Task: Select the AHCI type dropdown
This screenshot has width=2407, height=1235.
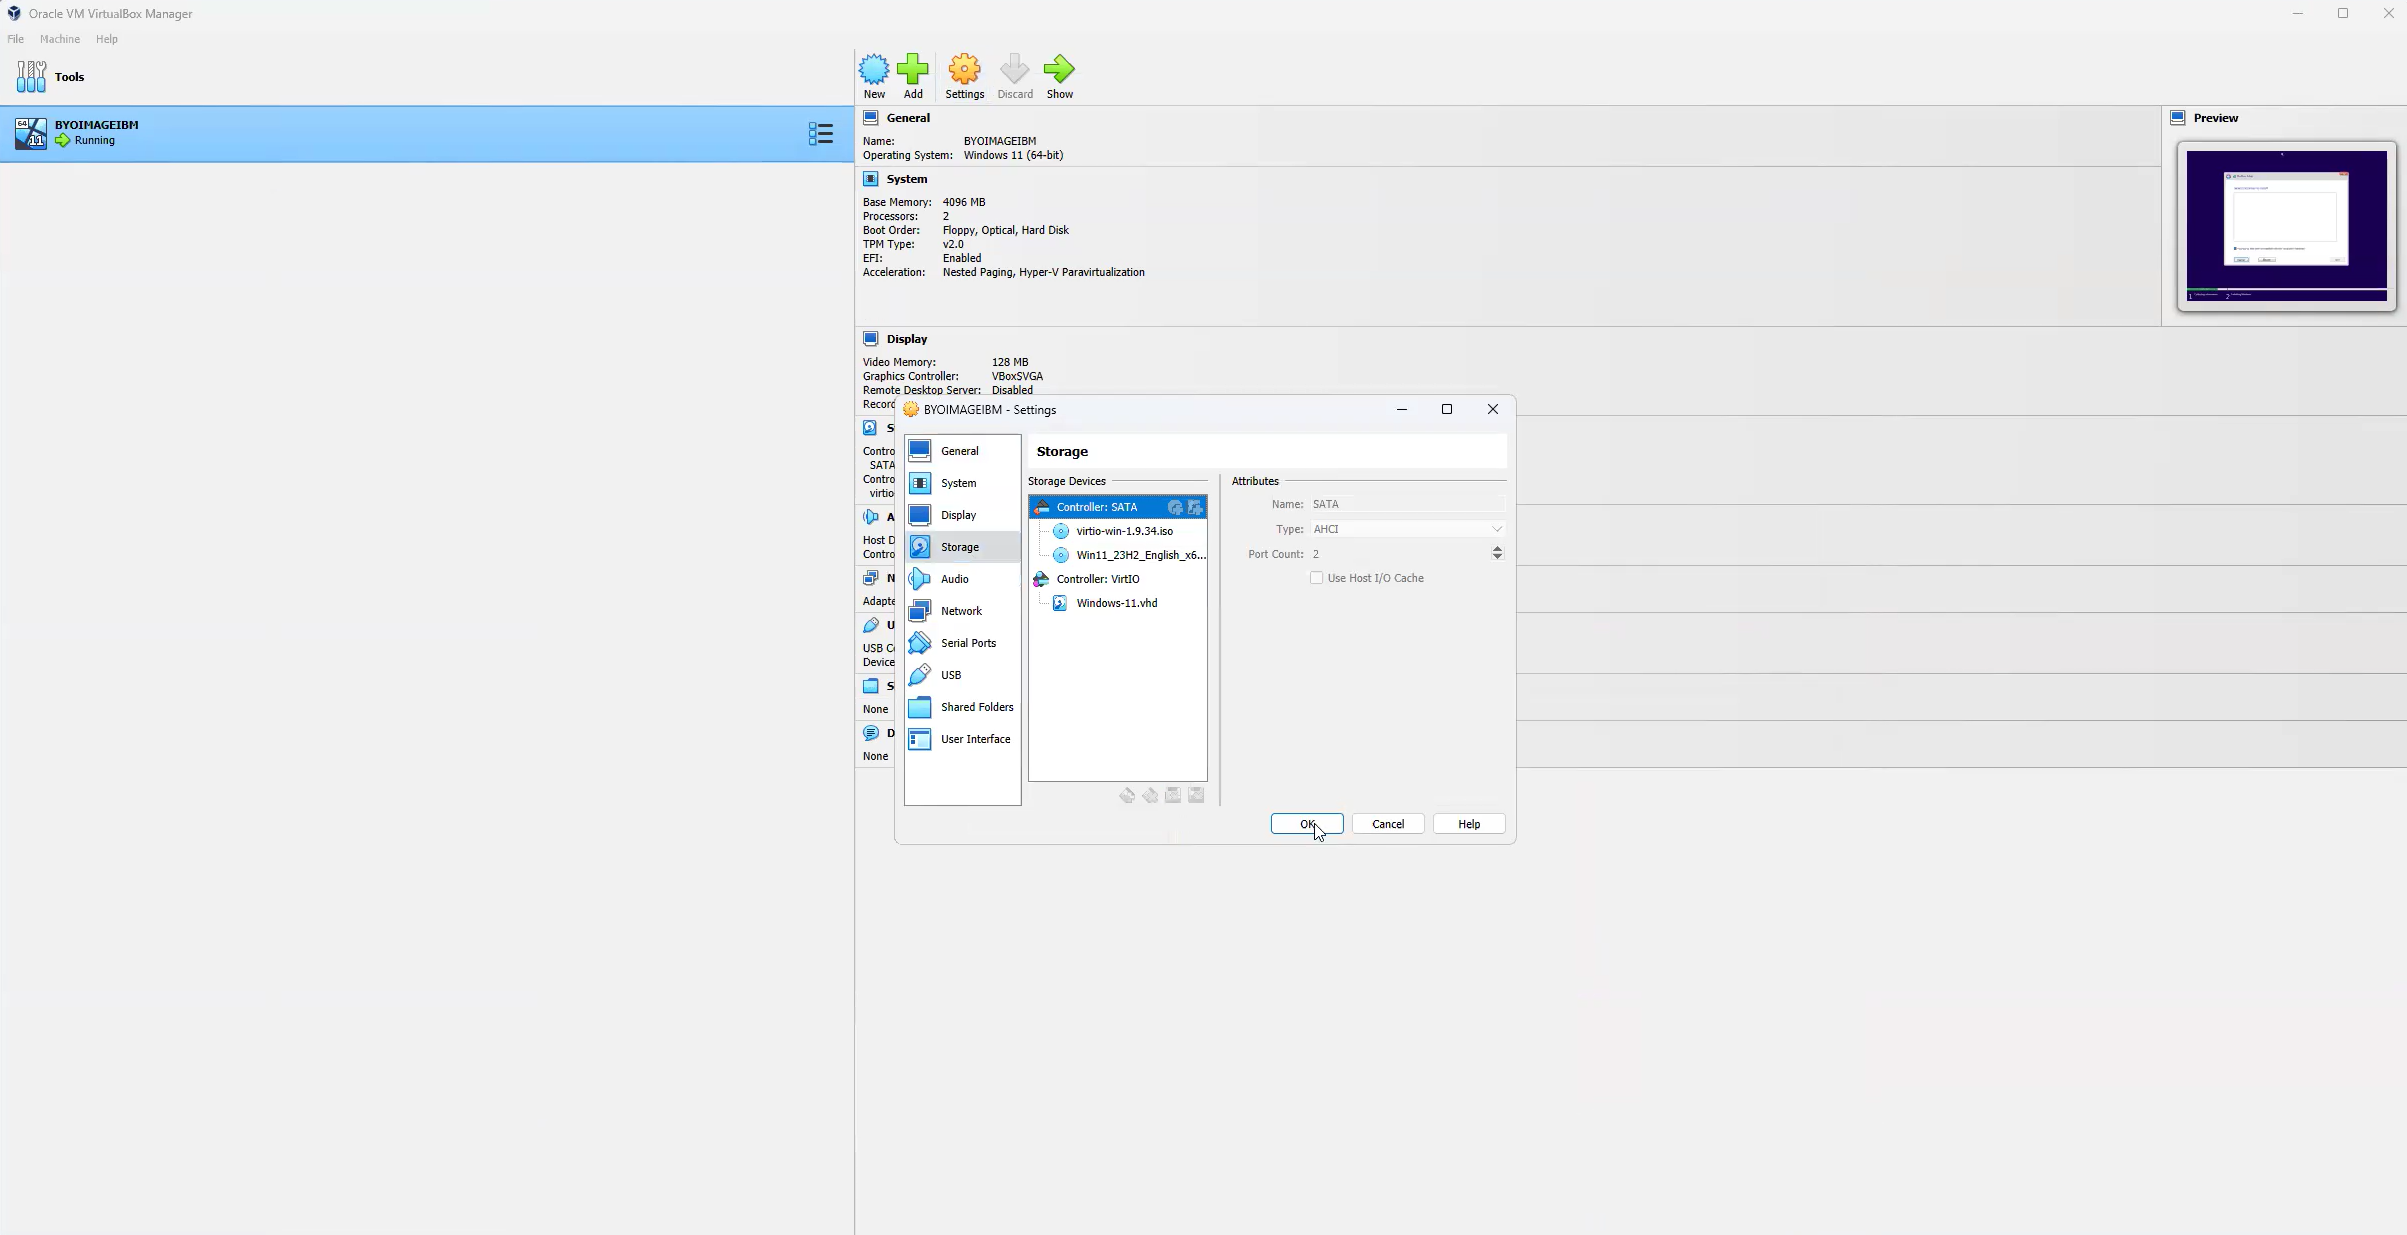Action: coord(1407,528)
